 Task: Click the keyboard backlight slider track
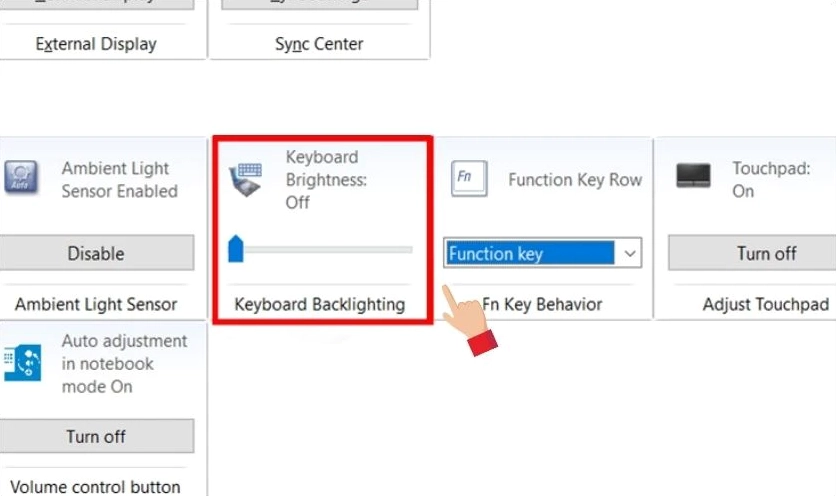pos(330,249)
